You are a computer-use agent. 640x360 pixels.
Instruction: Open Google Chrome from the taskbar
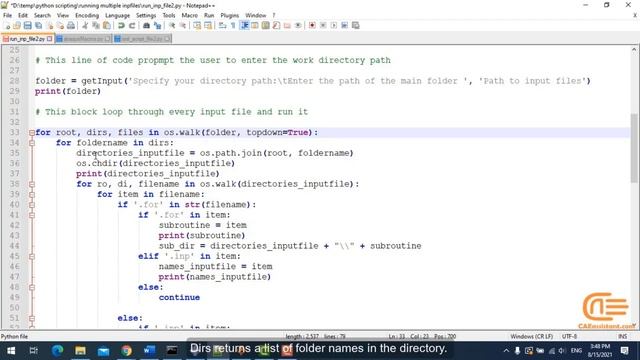coord(126,351)
